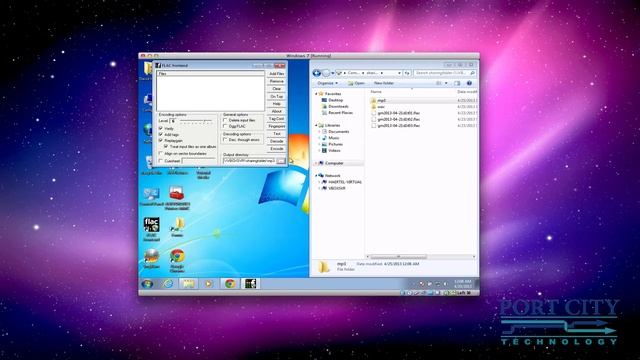This screenshot has width=640, height=360.
Task: Adjust the encoding Level slider
Action: point(196,121)
